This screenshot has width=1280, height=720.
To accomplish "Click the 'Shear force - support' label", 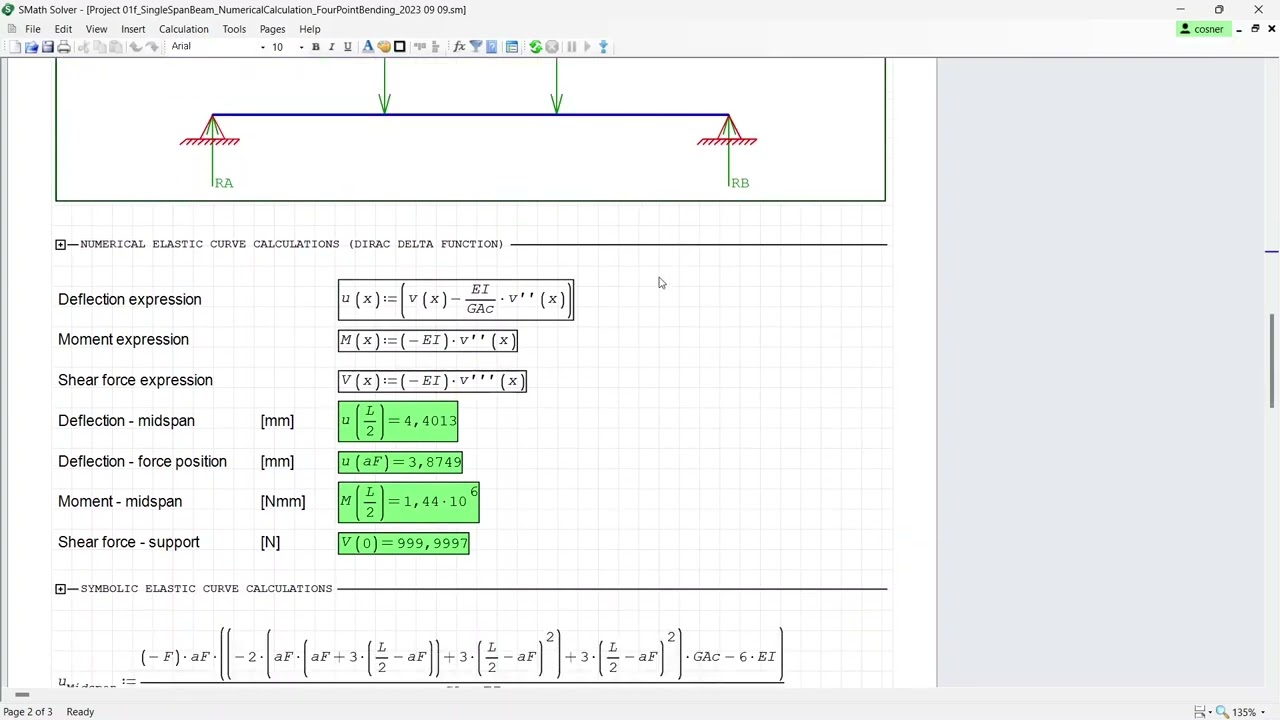I will (x=129, y=542).
